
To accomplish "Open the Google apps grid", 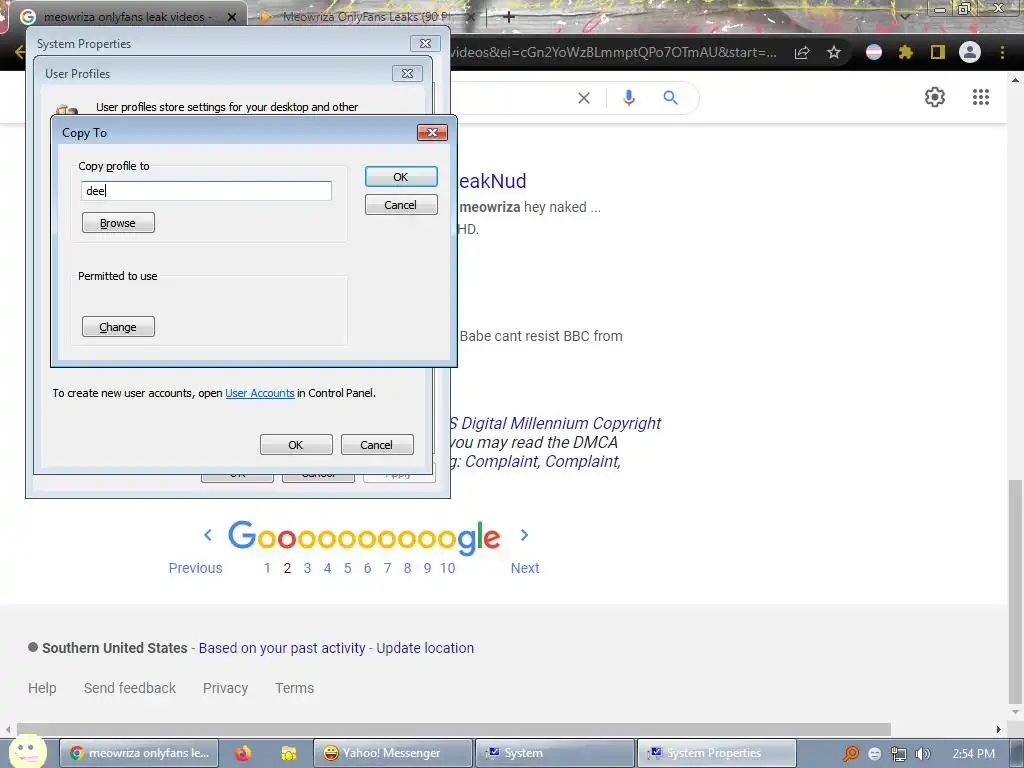I will pyautogui.click(x=981, y=97).
